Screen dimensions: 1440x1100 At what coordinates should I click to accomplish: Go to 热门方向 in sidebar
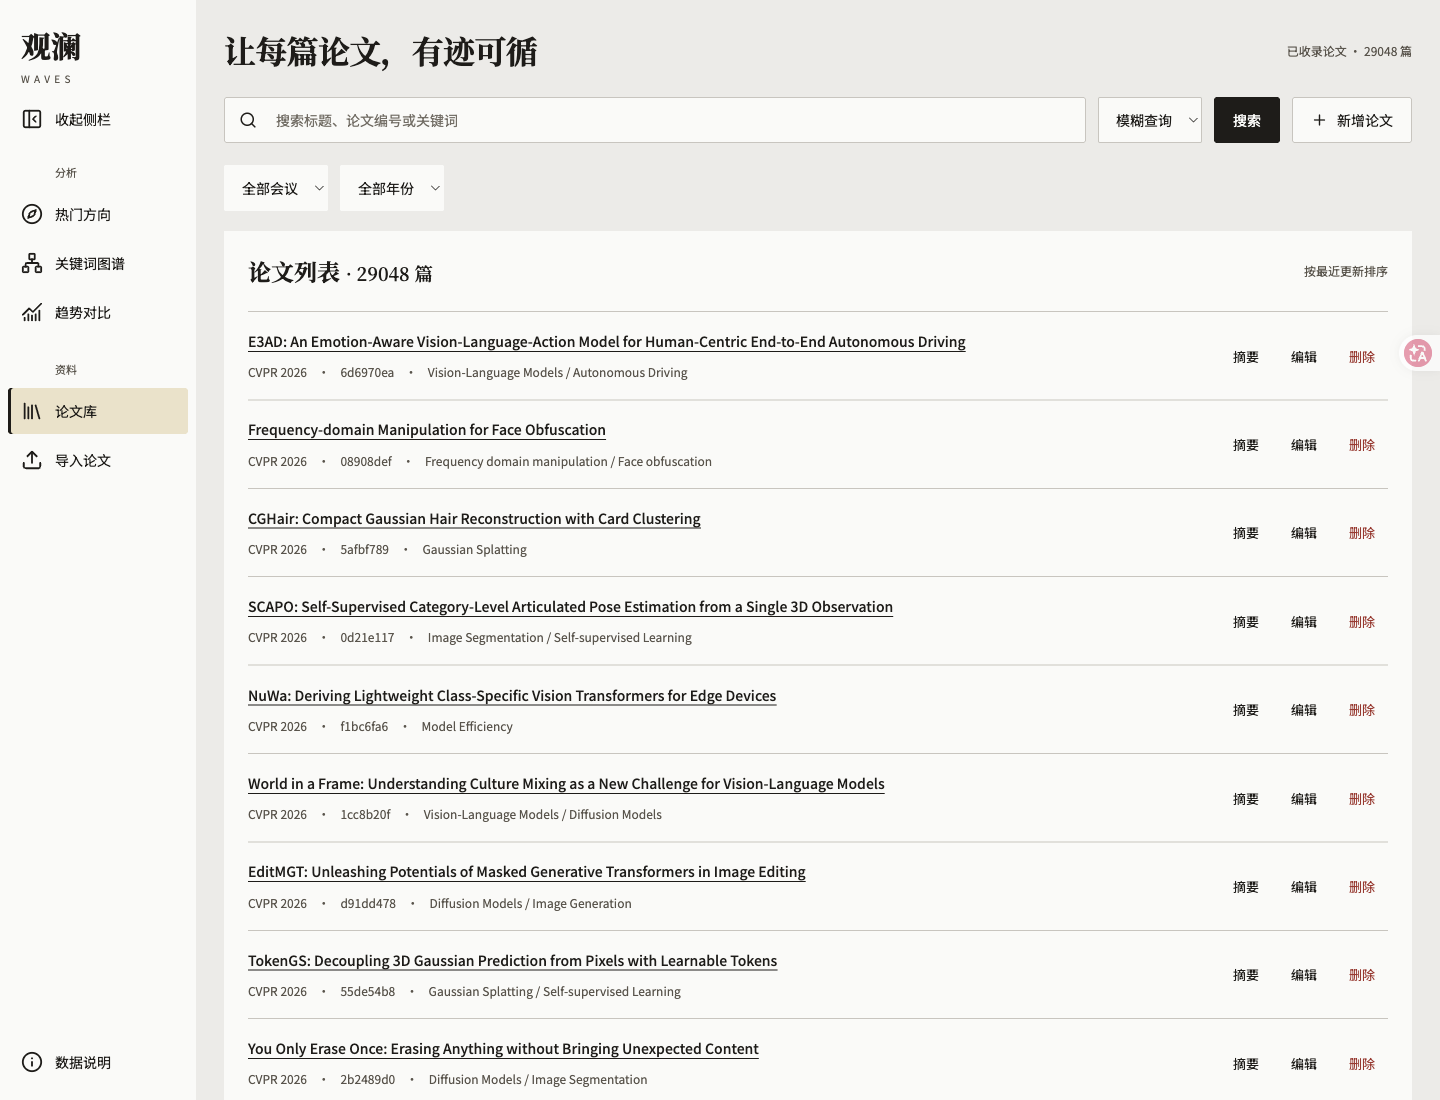98,214
